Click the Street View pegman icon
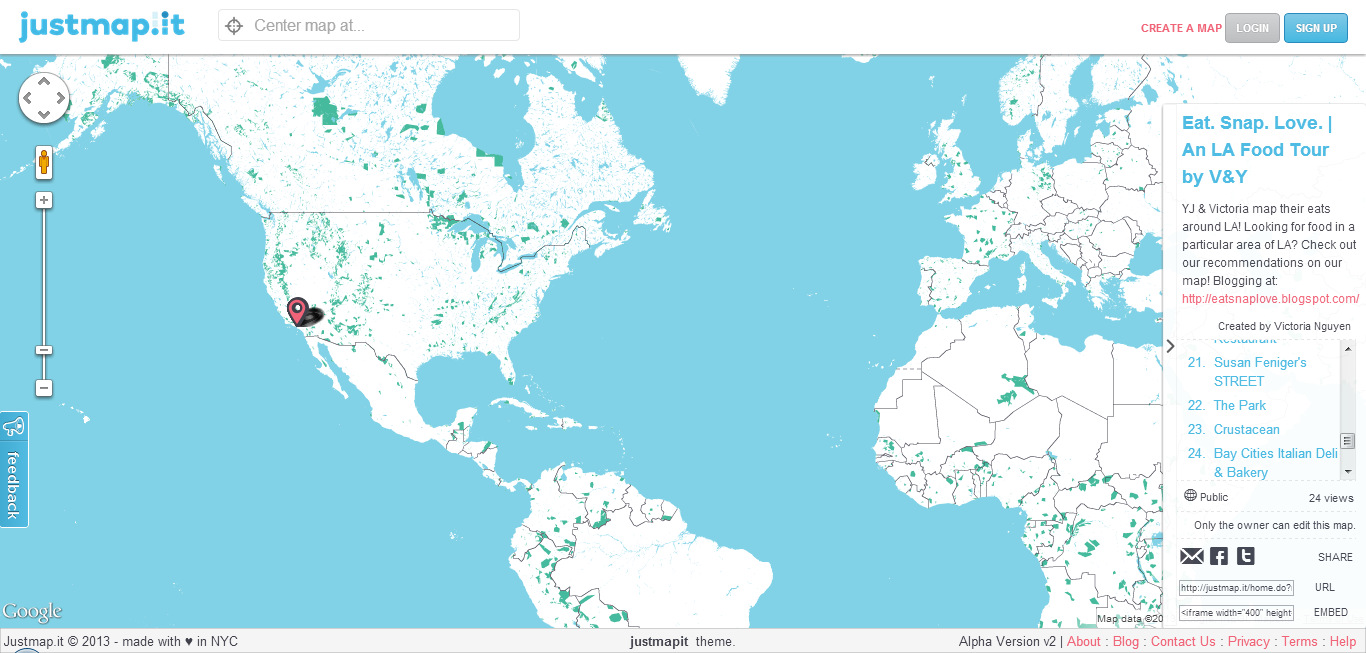 pyautogui.click(x=44, y=162)
